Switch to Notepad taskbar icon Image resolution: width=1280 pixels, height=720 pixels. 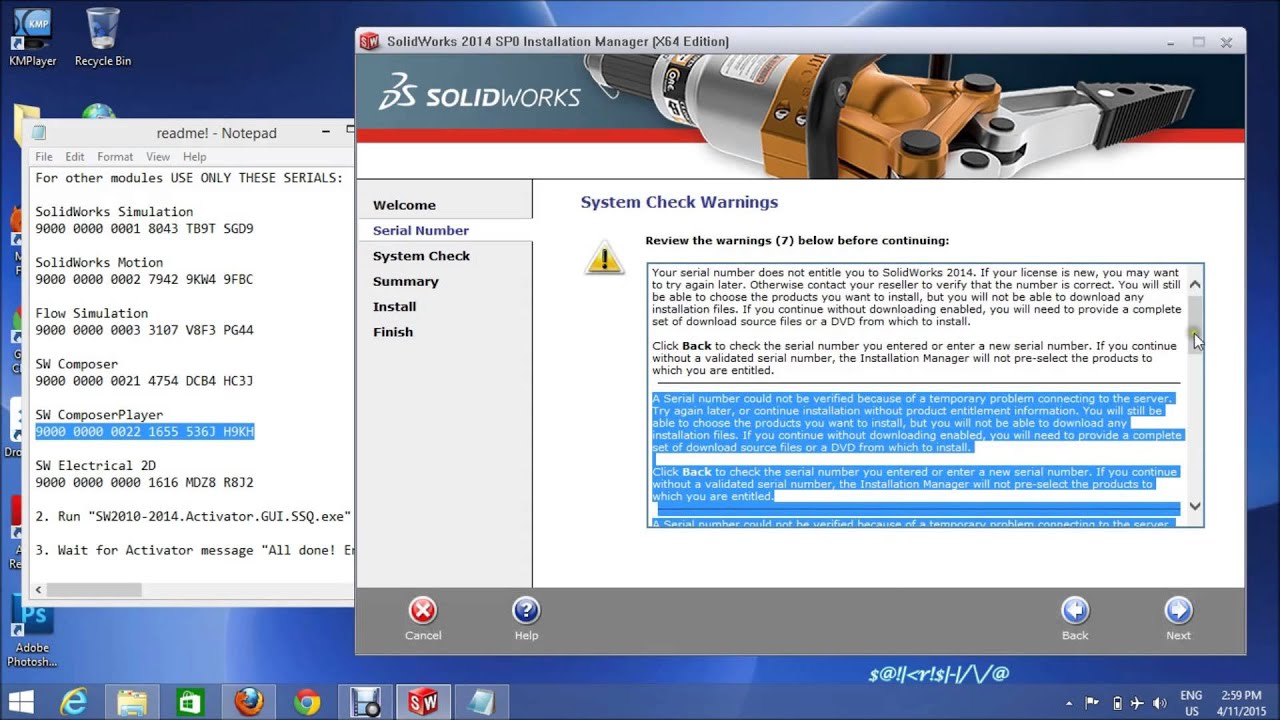point(482,702)
